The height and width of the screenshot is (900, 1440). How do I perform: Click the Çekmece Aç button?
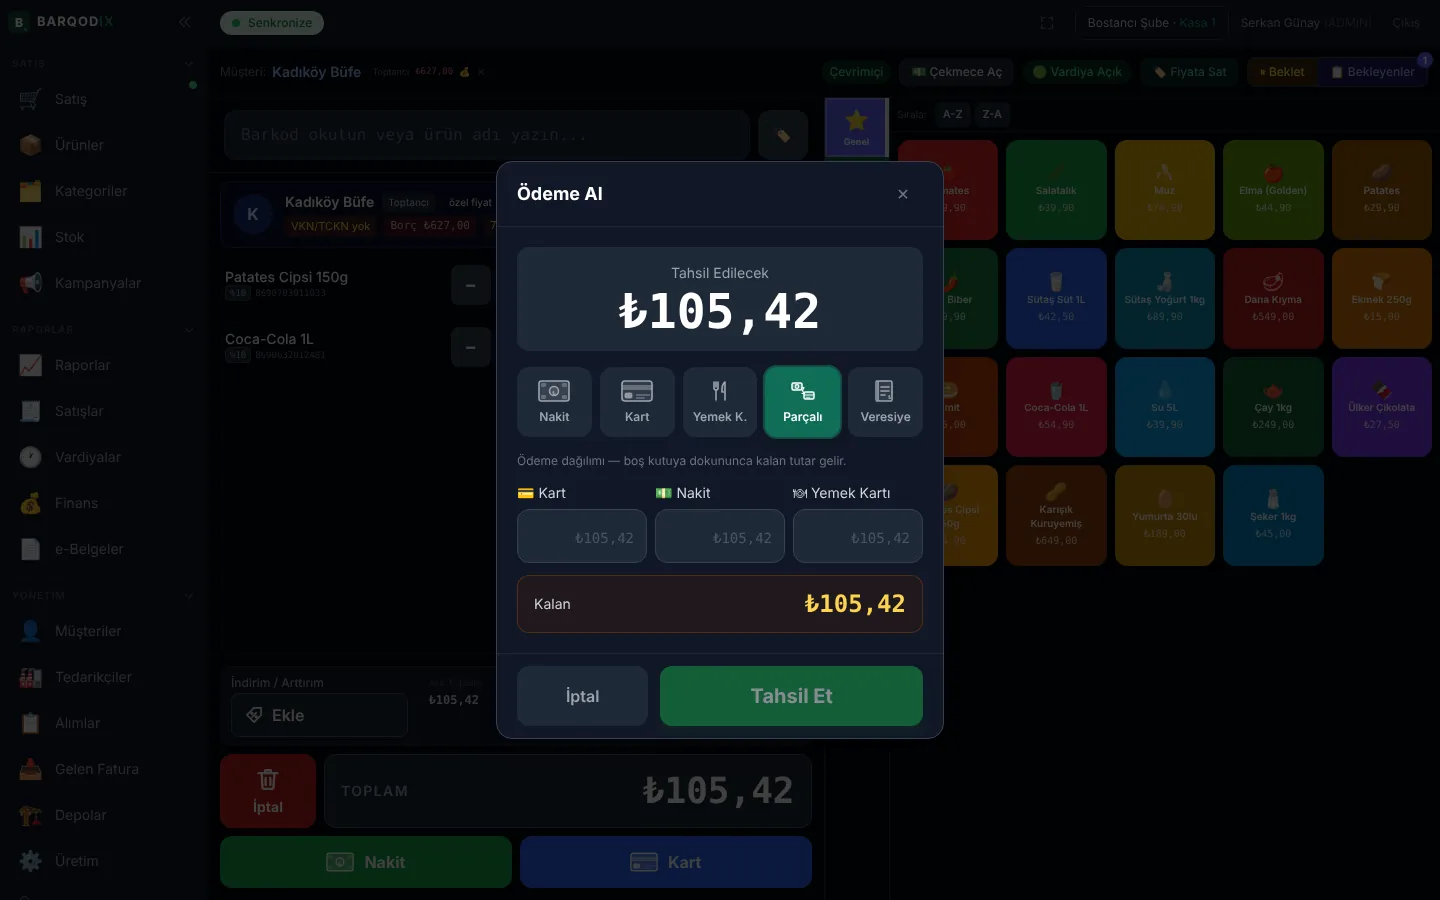[957, 72]
